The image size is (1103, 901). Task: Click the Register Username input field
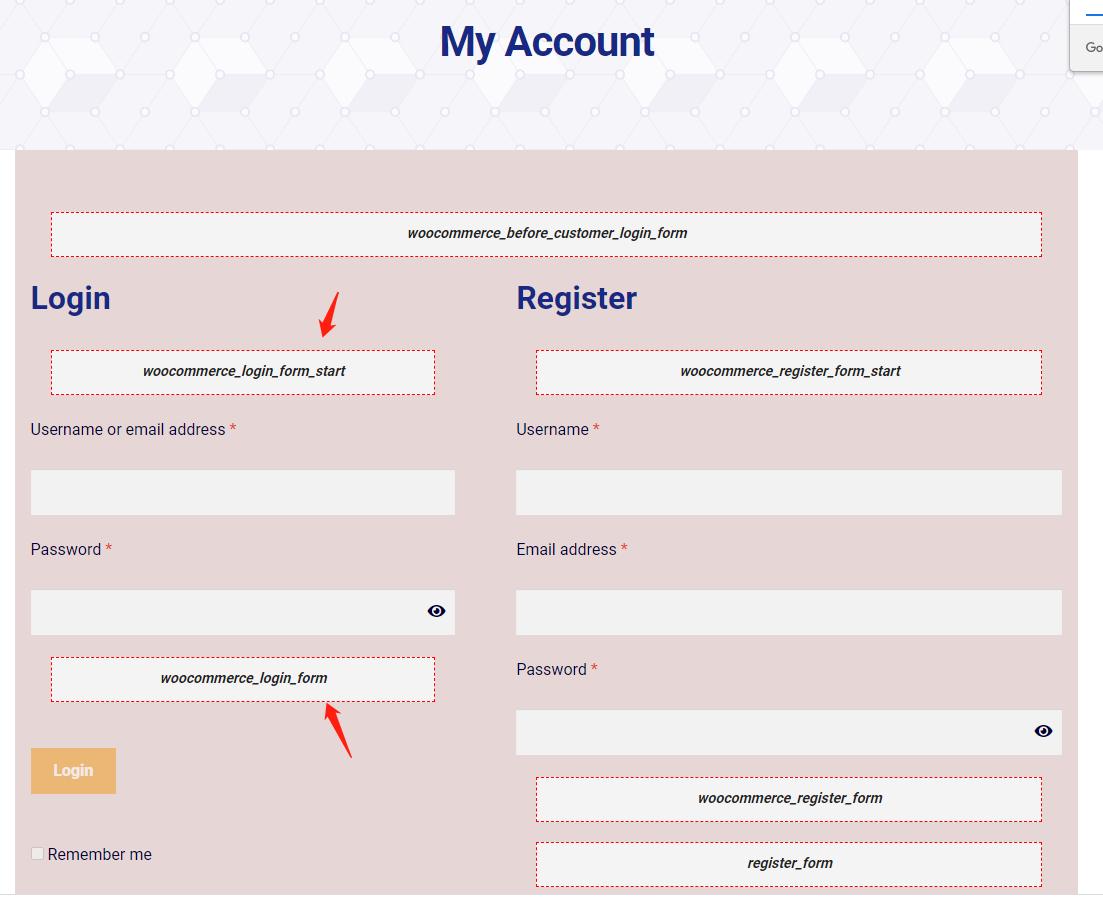pos(789,492)
